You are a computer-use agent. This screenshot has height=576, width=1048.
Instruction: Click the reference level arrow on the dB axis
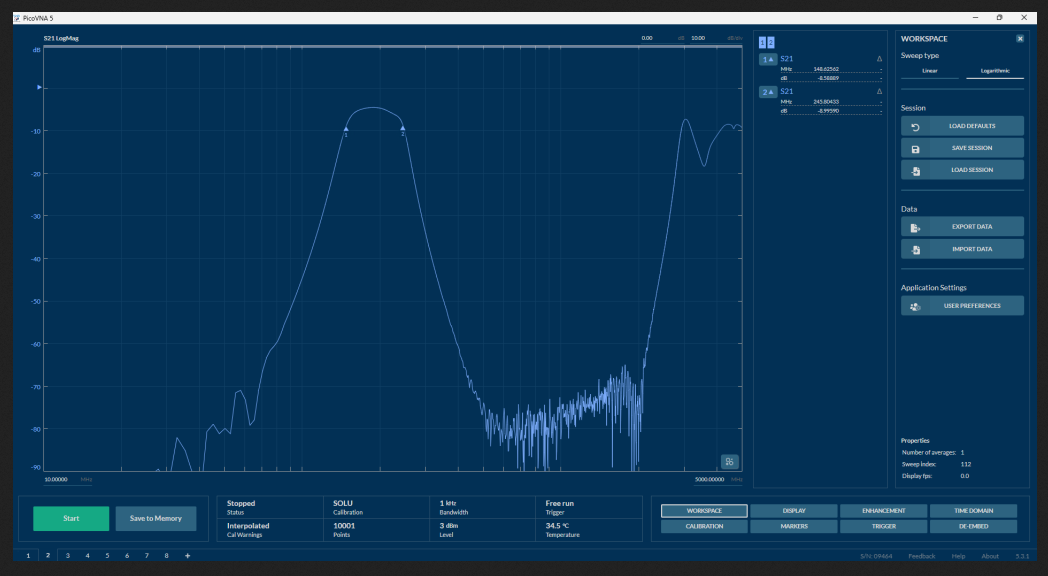coord(39,88)
